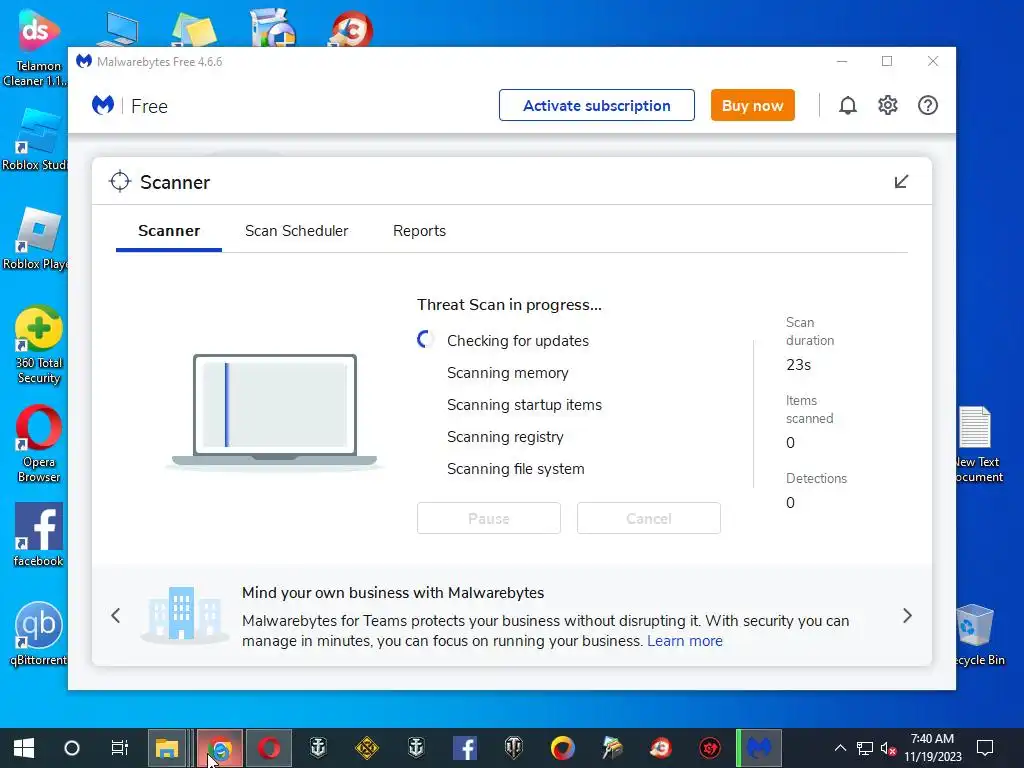
Task: Follow the Learn more link
Action: pos(684,641)
